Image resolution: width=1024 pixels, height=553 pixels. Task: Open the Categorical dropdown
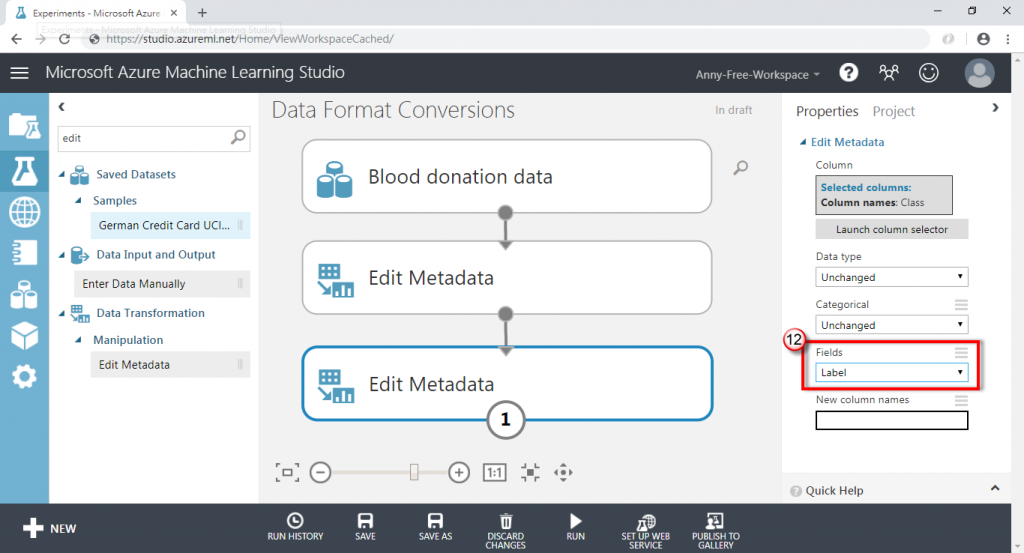pyautogui.click(x=891, y=324)
